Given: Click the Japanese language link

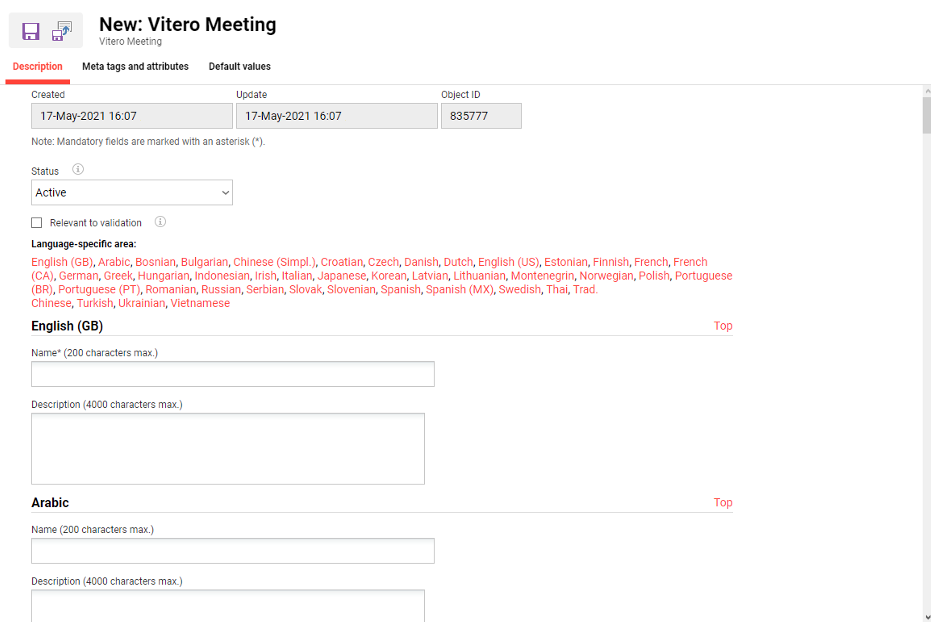Looking at the screenshot, I should [x=341, y=276].
